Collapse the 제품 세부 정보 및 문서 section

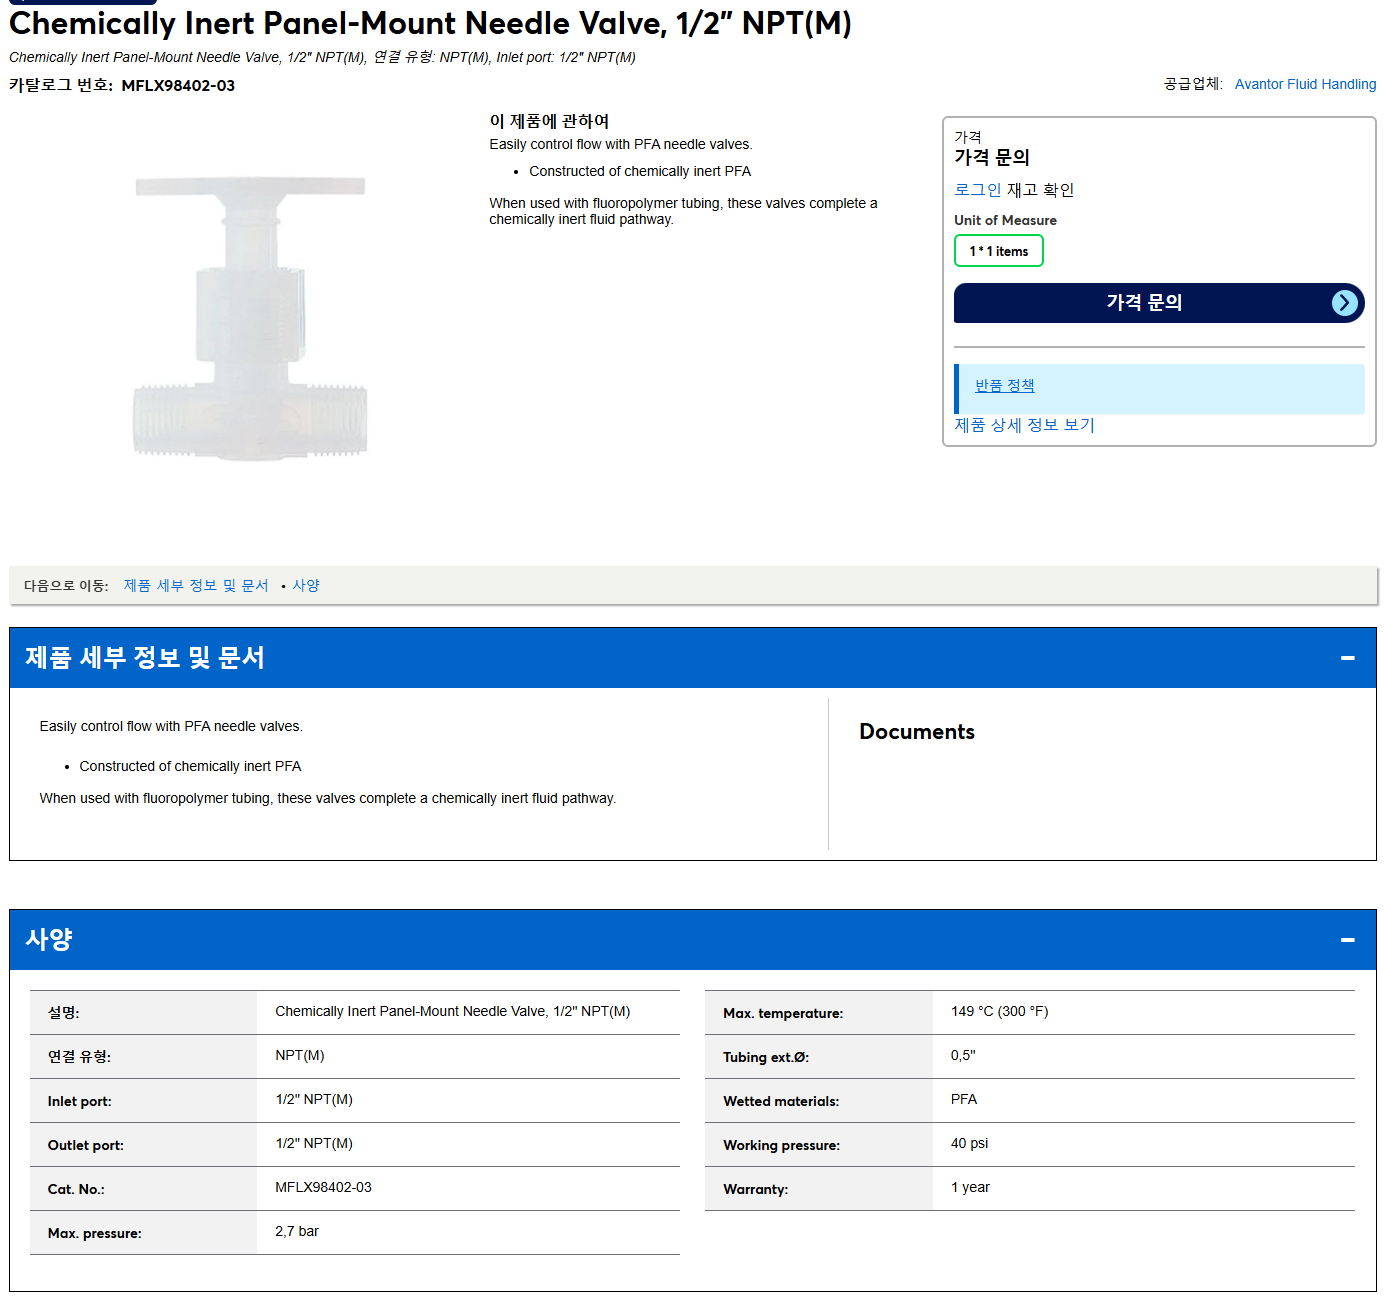coord(1347,658)
